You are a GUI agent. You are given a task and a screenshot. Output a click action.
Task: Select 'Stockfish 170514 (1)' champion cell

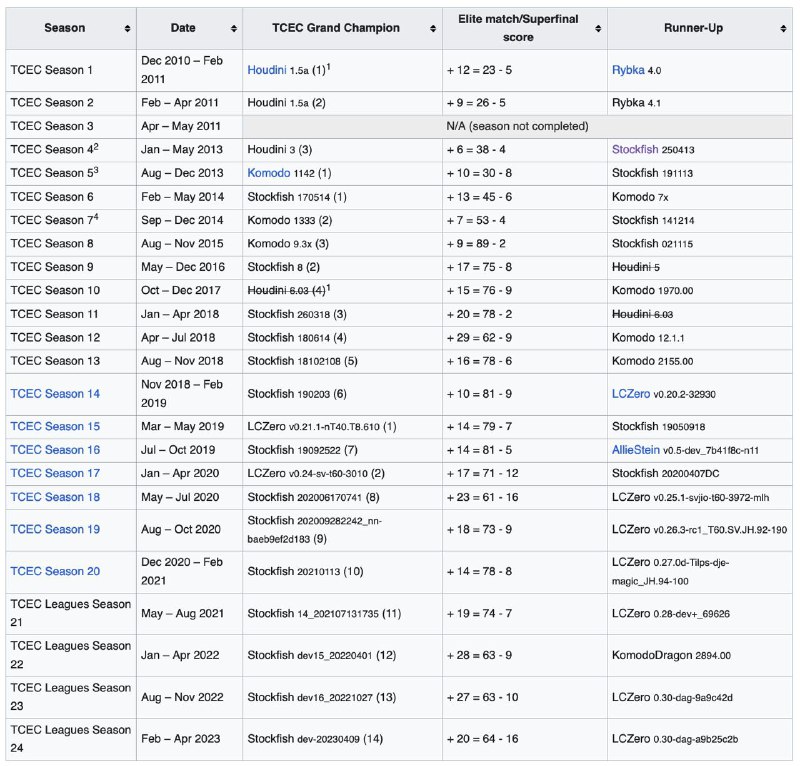click(342, 196)
